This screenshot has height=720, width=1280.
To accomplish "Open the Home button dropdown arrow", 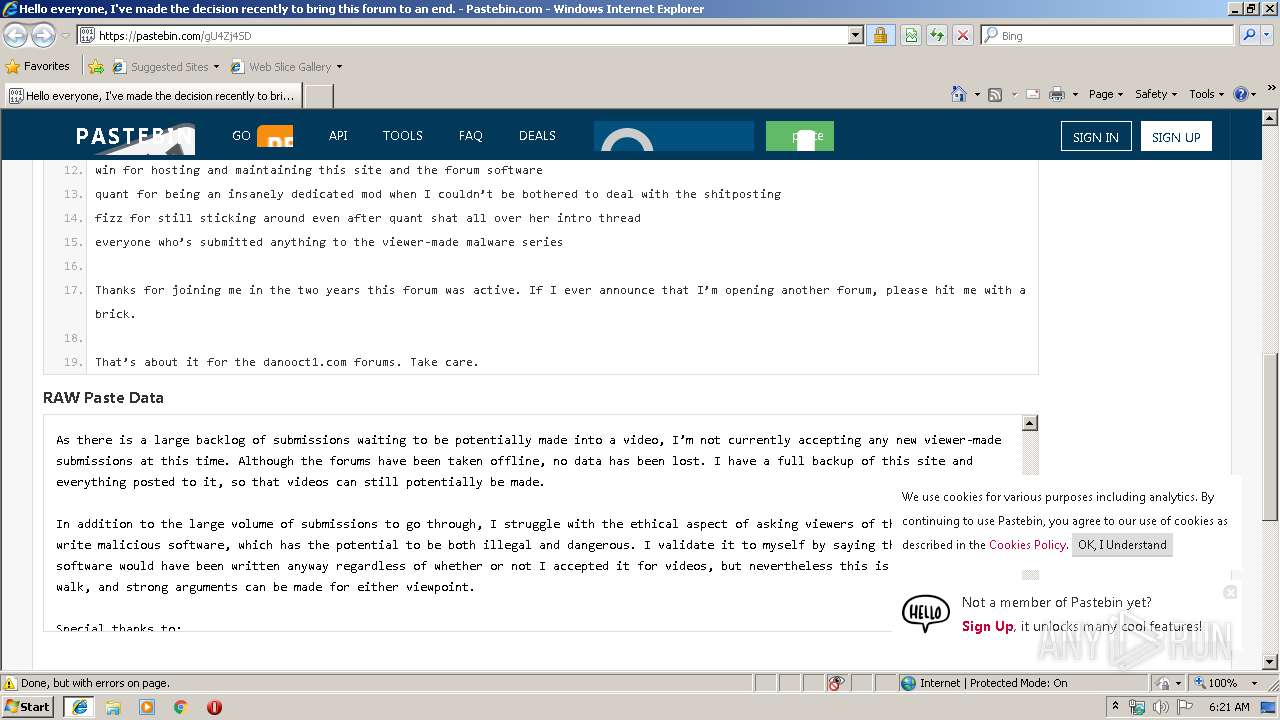I will pos(977,94).
